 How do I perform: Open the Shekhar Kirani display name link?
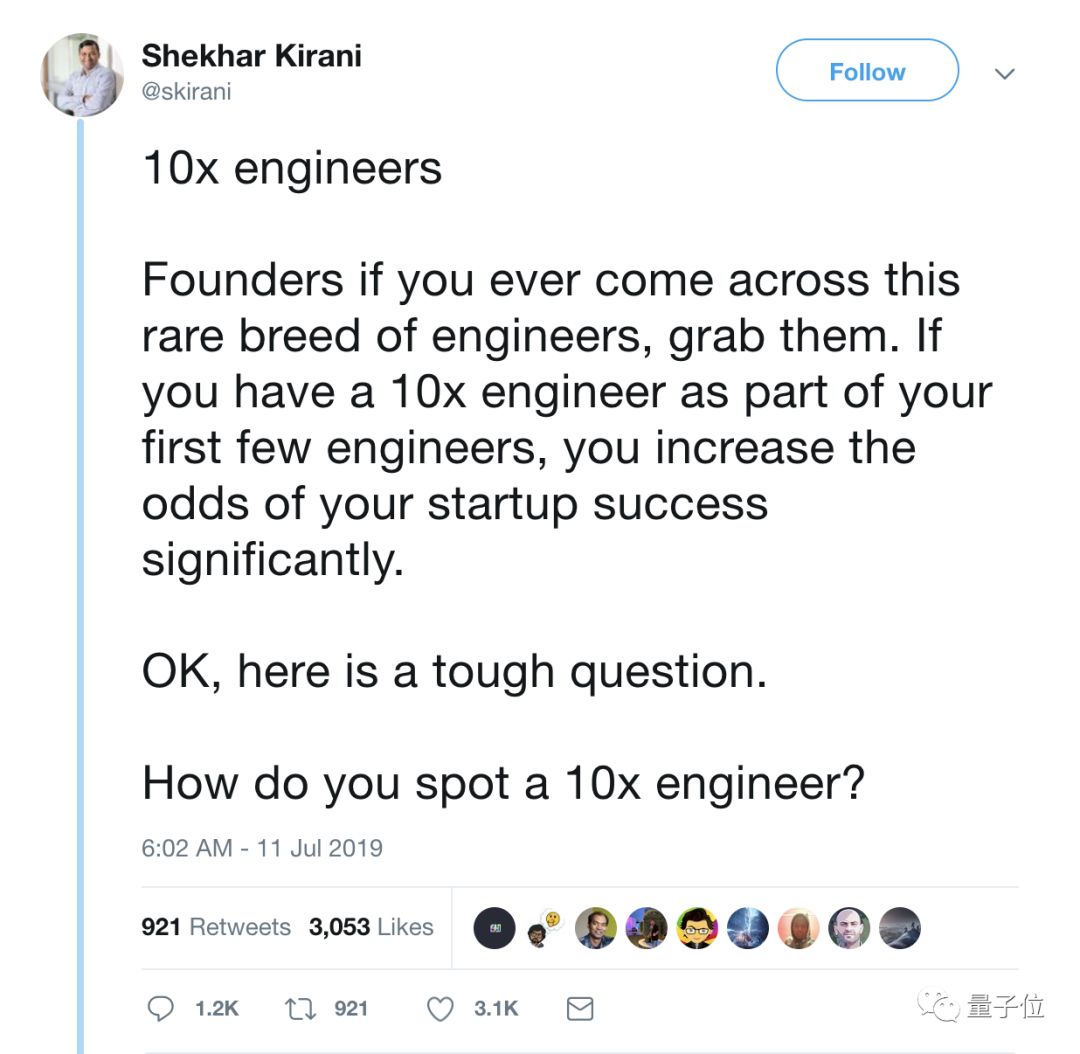pyautogui.click(x=251, y=55)
